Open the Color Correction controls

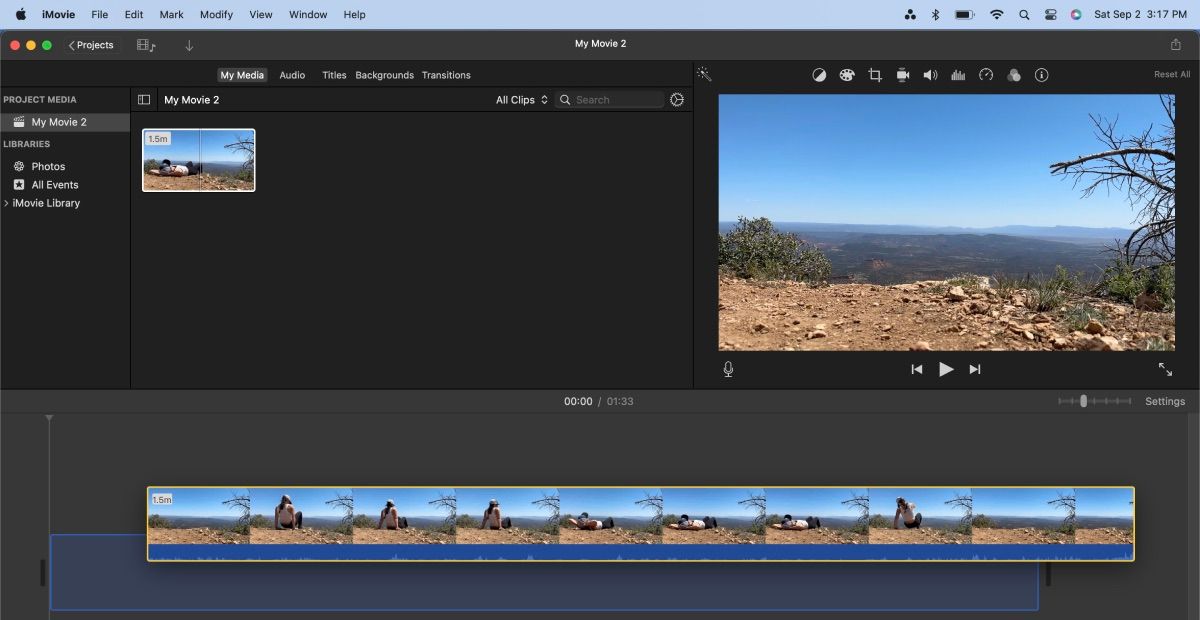point(847,74)
